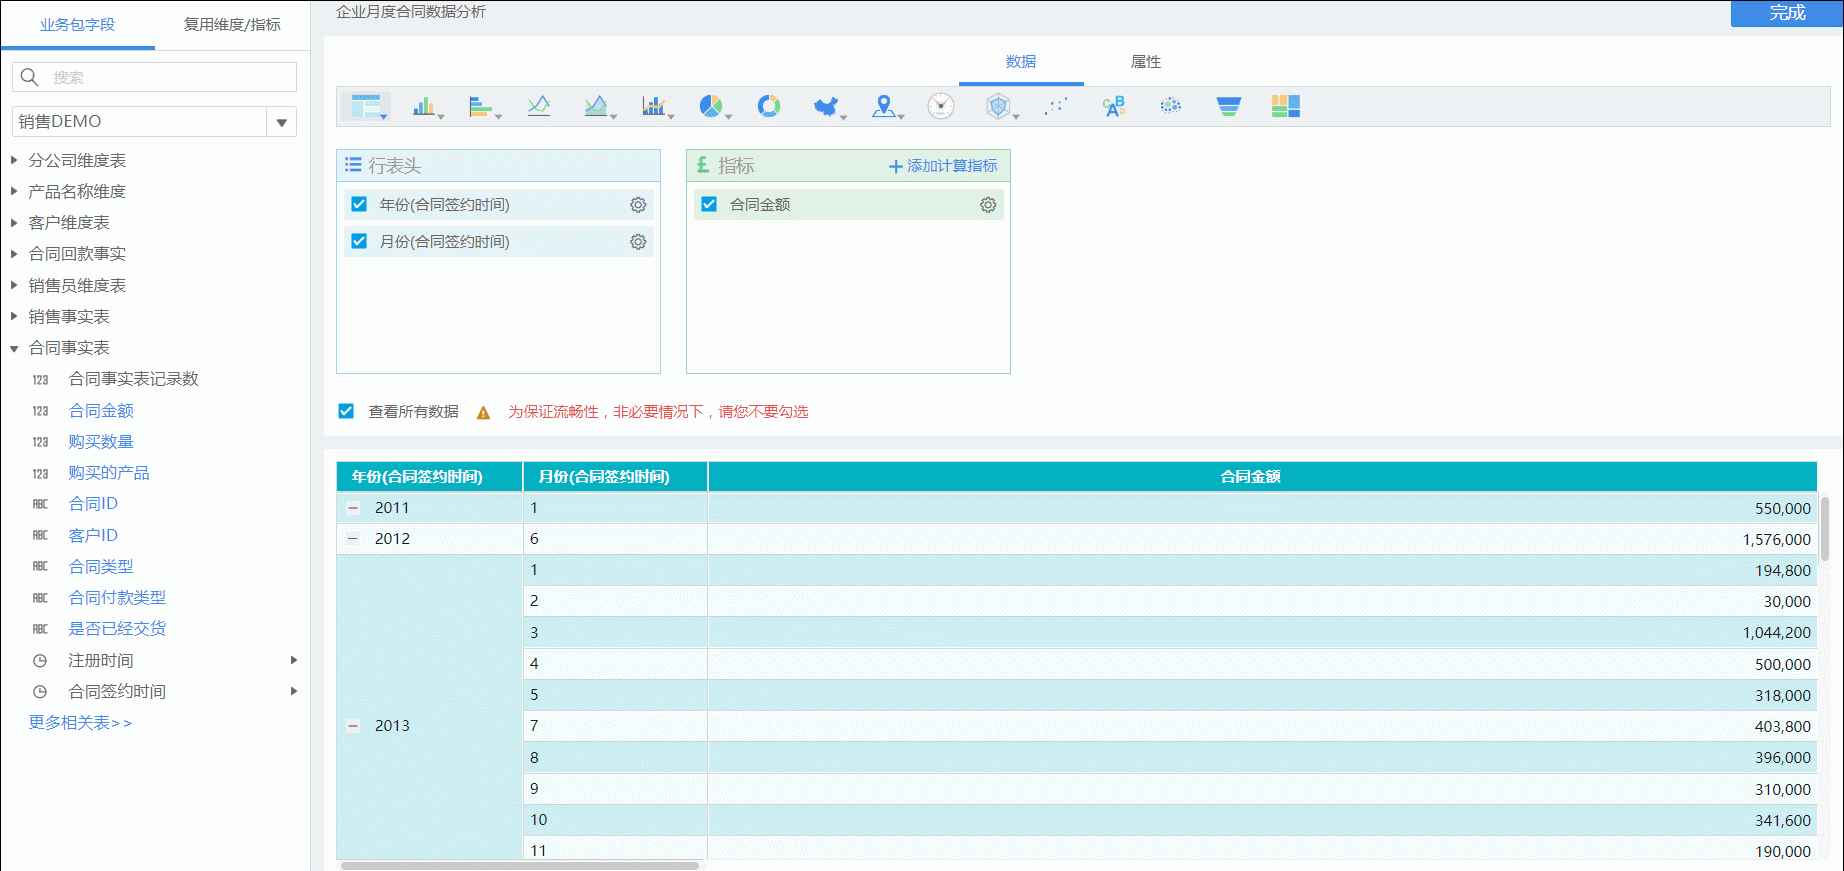
Task: Switch to the 属性 tab
Action: click(x=1146, y=62)
